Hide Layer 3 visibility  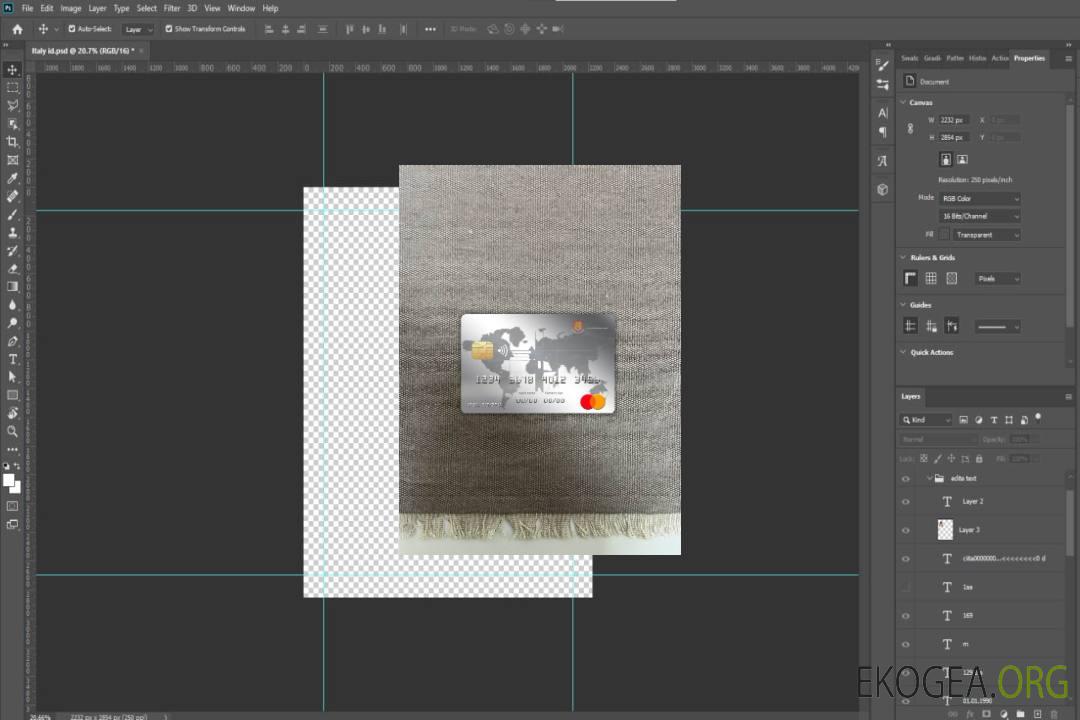tap(906, 530)
